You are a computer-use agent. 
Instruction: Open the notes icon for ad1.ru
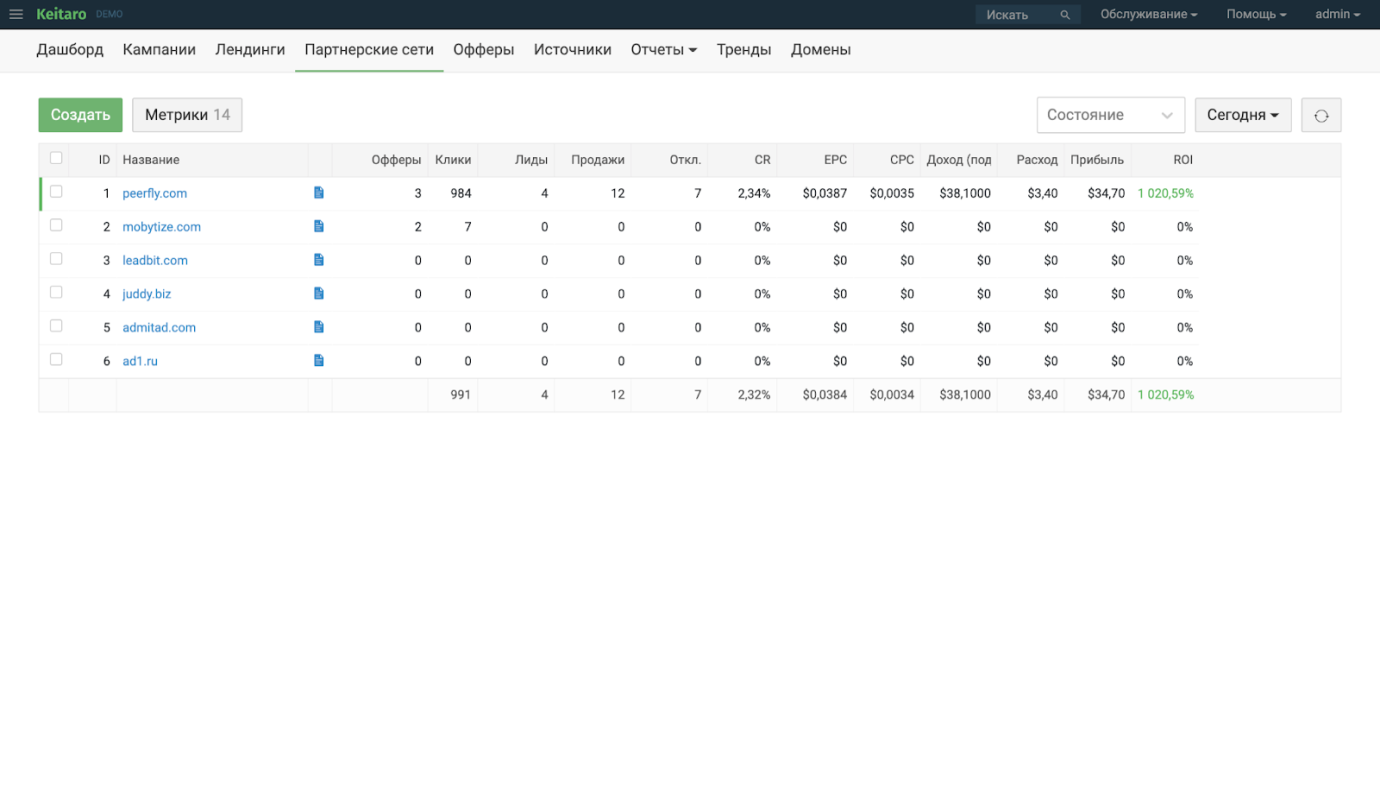click(x=319, y=361)
